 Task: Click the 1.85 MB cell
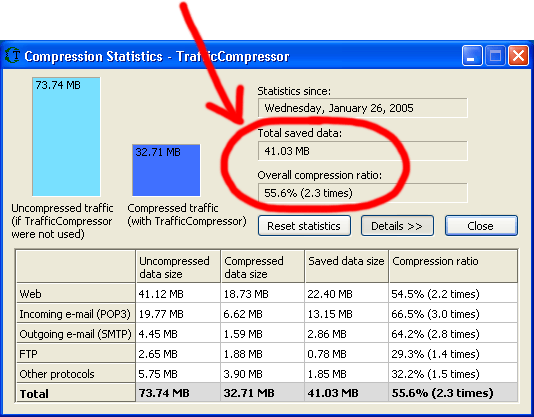(347, 374)
